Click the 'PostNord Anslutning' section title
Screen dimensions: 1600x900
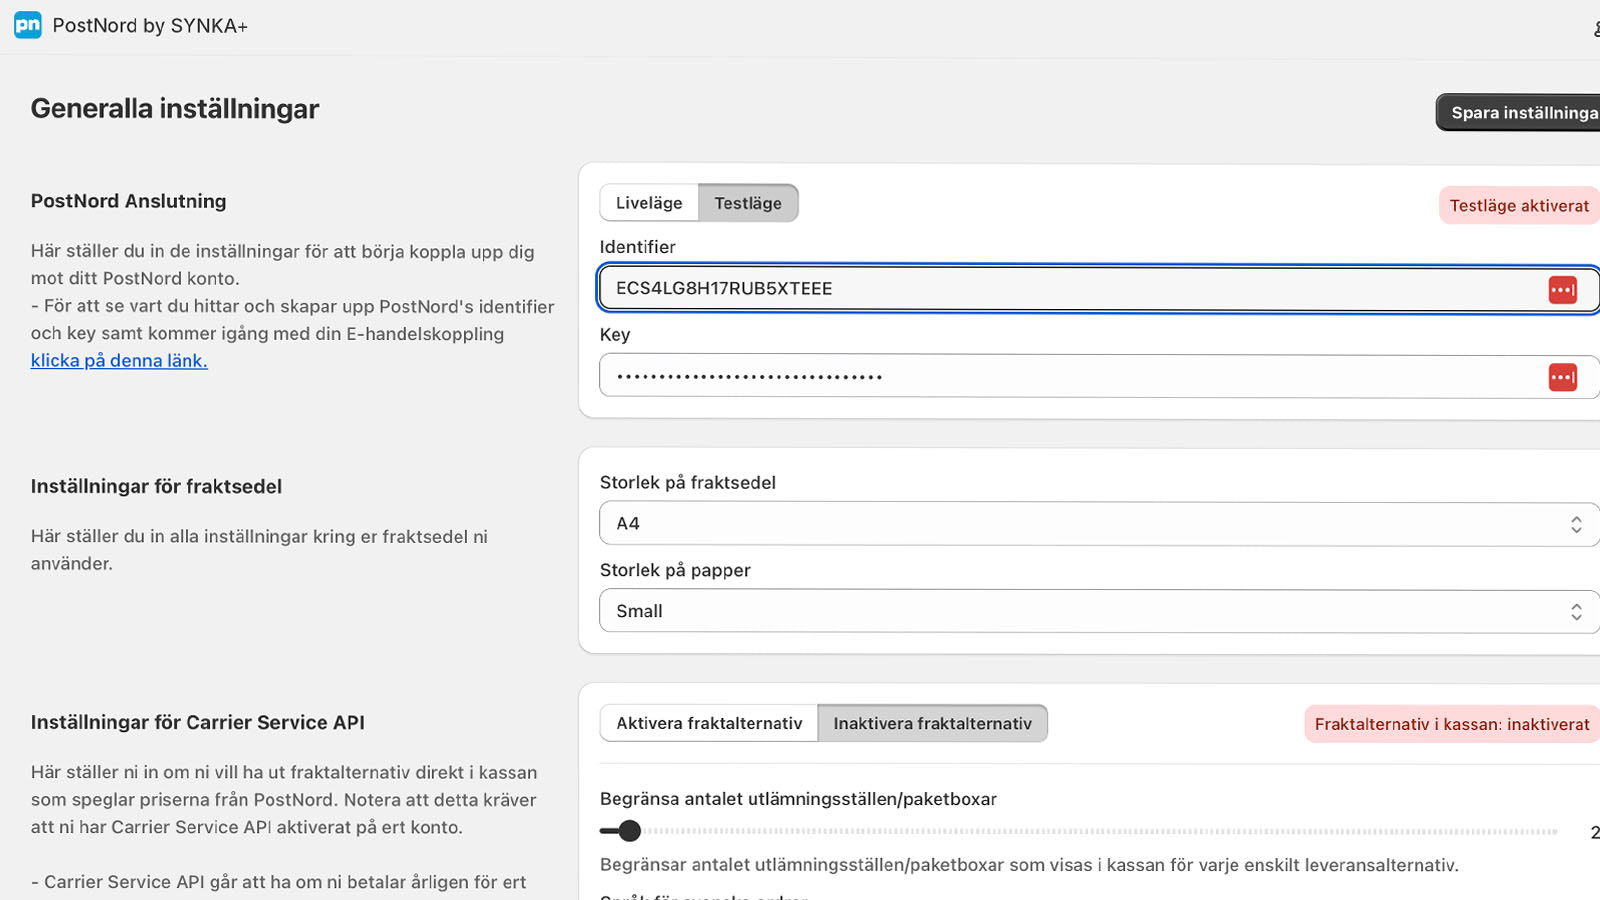coord(128,201)
